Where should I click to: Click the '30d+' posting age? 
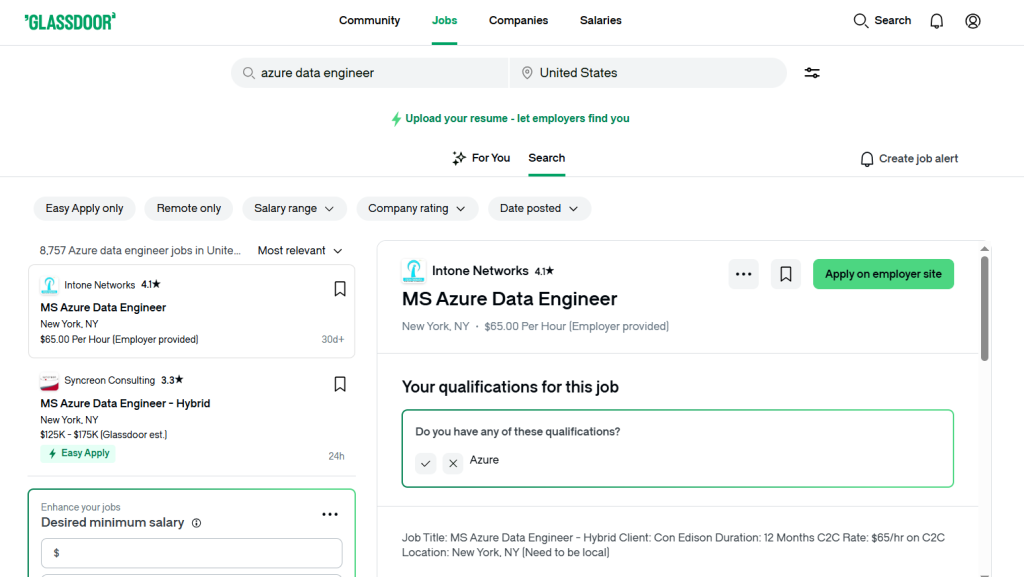click(332, 339)
